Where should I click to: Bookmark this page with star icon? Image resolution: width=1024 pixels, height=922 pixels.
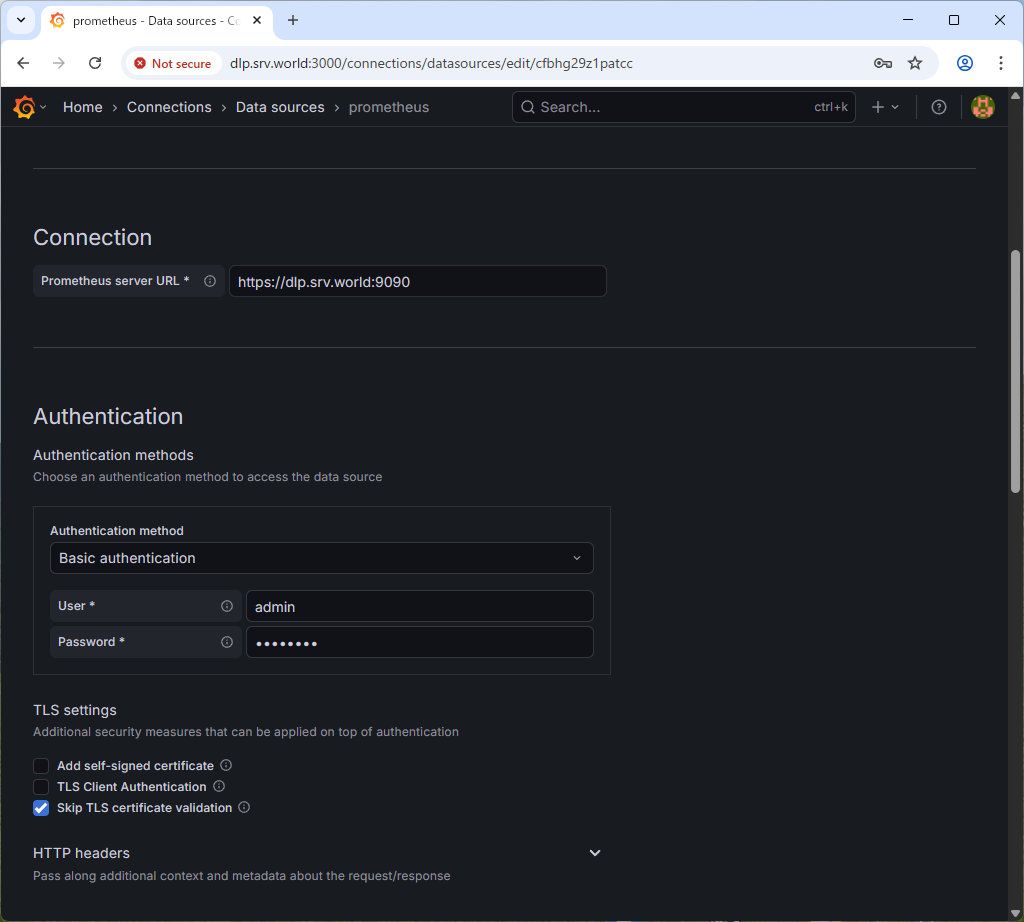point(915,63)
